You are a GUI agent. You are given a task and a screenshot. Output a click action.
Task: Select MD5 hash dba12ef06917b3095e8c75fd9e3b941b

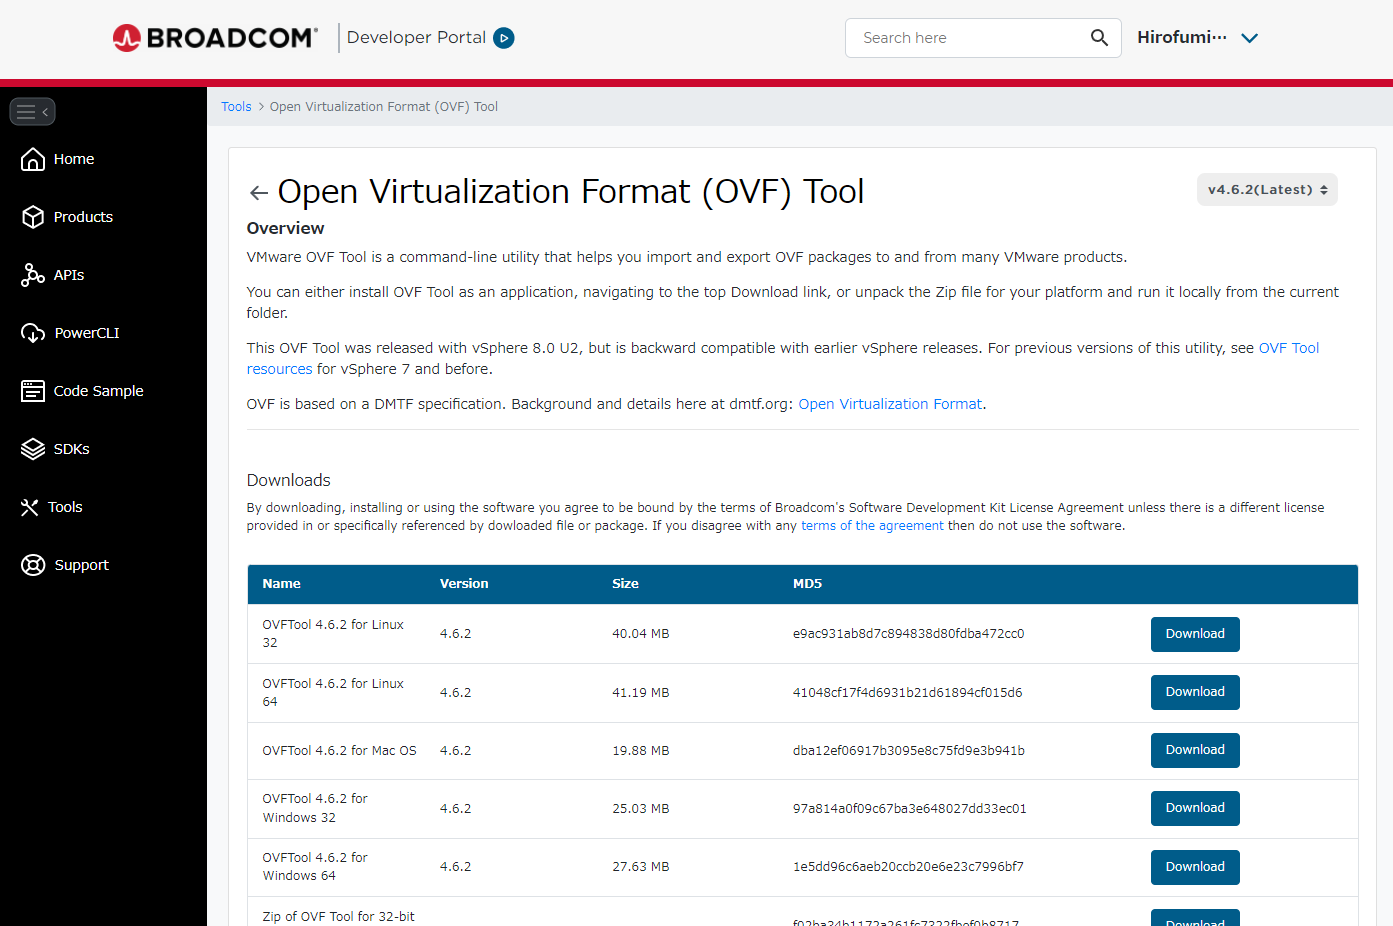click(x=908, y=751)
